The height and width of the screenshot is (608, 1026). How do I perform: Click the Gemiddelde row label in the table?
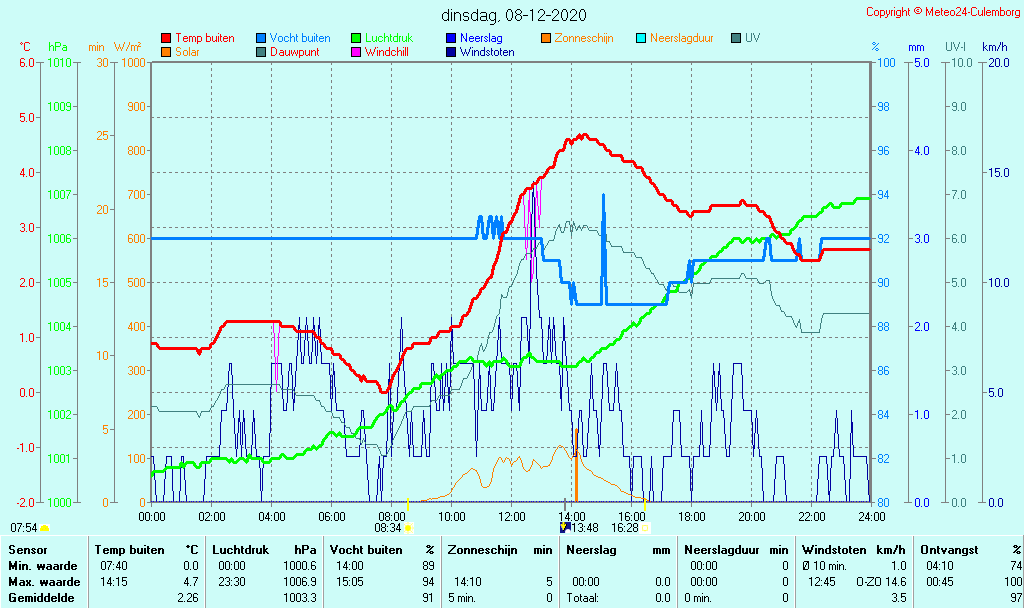coord(42,598)
